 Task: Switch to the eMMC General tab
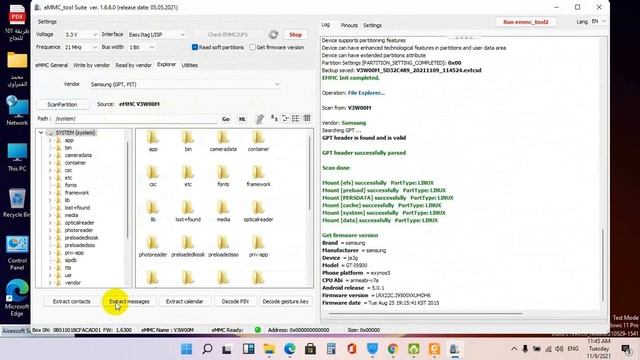51,65
